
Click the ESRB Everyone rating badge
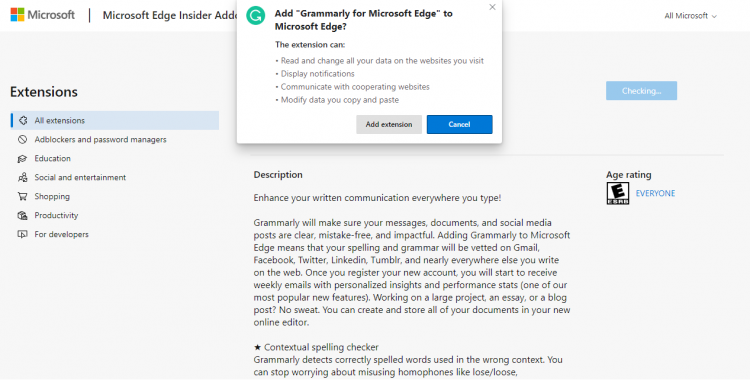(618, 193)
